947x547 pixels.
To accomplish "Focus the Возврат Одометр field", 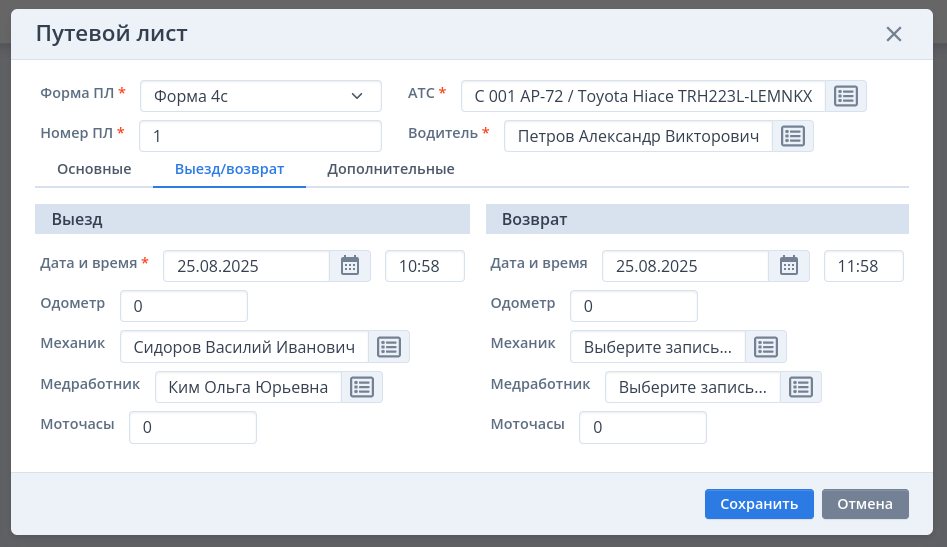I will (634, 306).
